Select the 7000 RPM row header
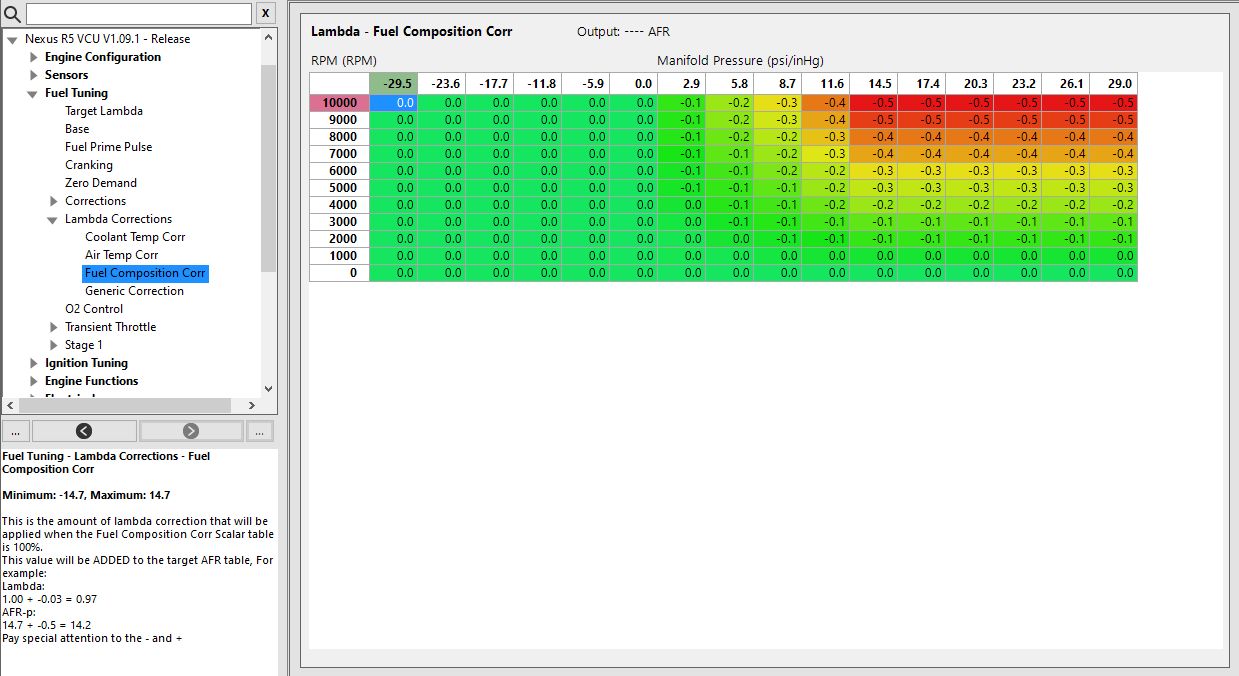1239x676 pixels. tap(339, 154)
